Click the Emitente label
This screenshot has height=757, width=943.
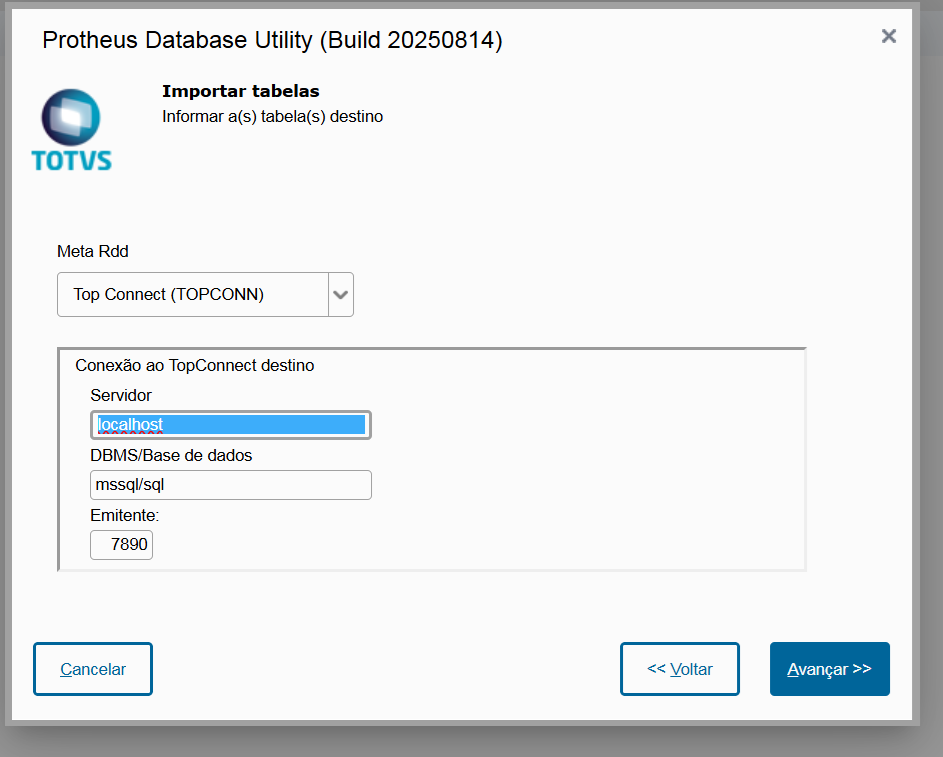pos(125,515)
